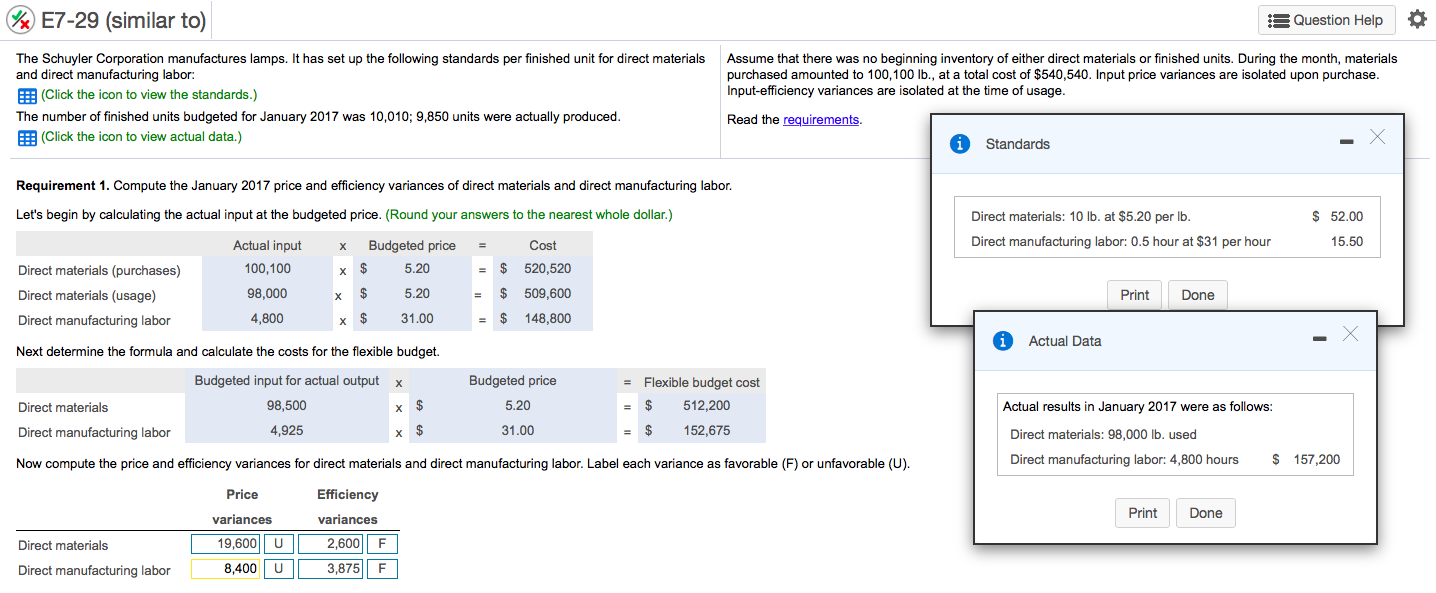Screen dimensions: 1436x593
Task: Select the labor price variance U label field
Action: (x=278, y=569)
